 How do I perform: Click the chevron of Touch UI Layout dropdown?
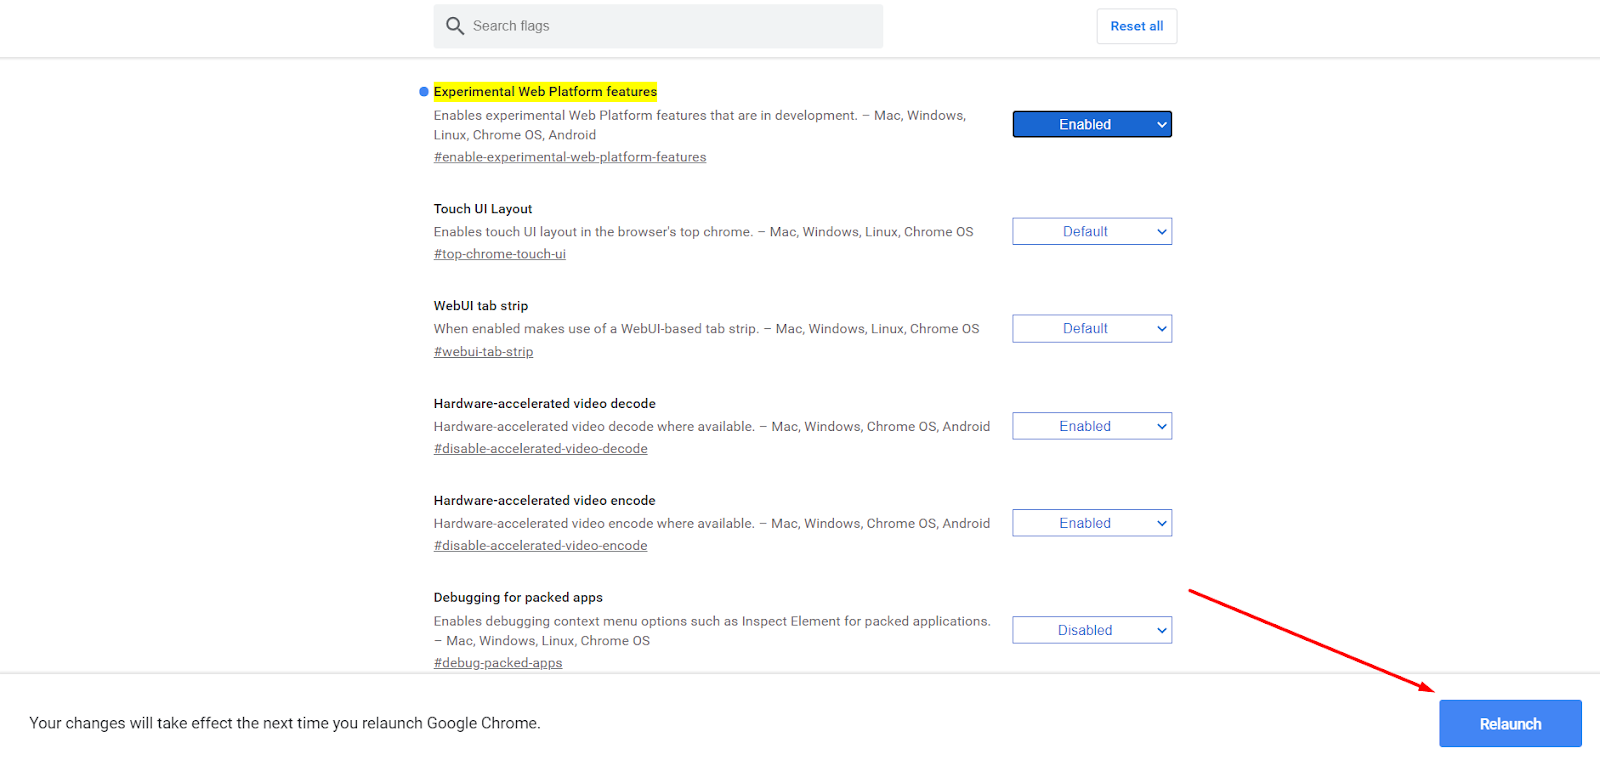pos(1161,232)
